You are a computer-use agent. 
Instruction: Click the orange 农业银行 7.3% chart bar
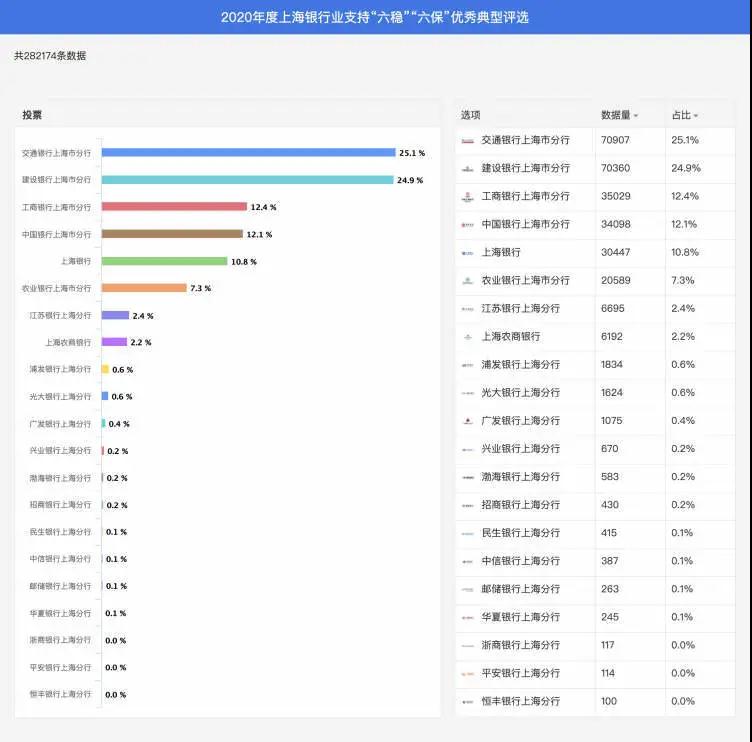point(144,288)
